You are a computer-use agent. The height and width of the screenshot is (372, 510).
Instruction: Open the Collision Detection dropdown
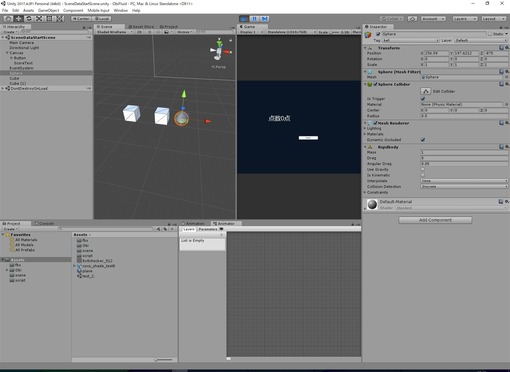(464, 187)
